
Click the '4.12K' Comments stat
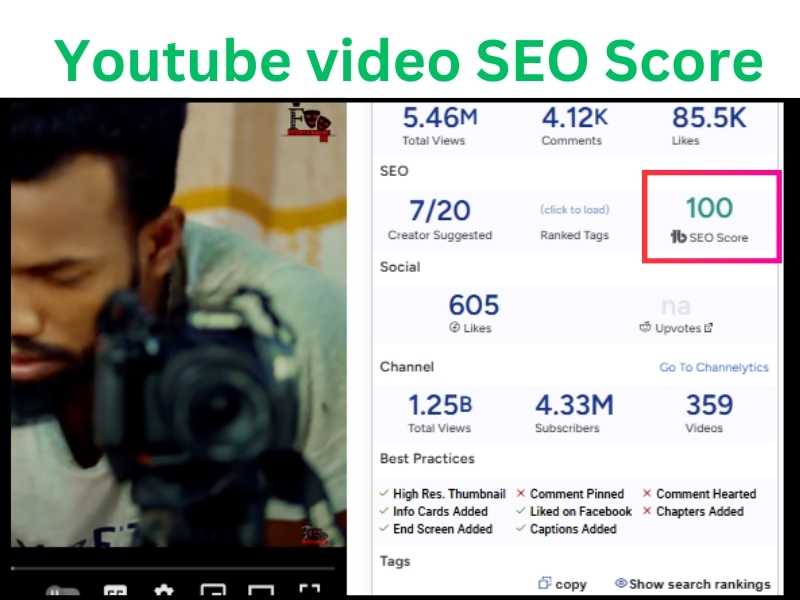coord(574,117)
